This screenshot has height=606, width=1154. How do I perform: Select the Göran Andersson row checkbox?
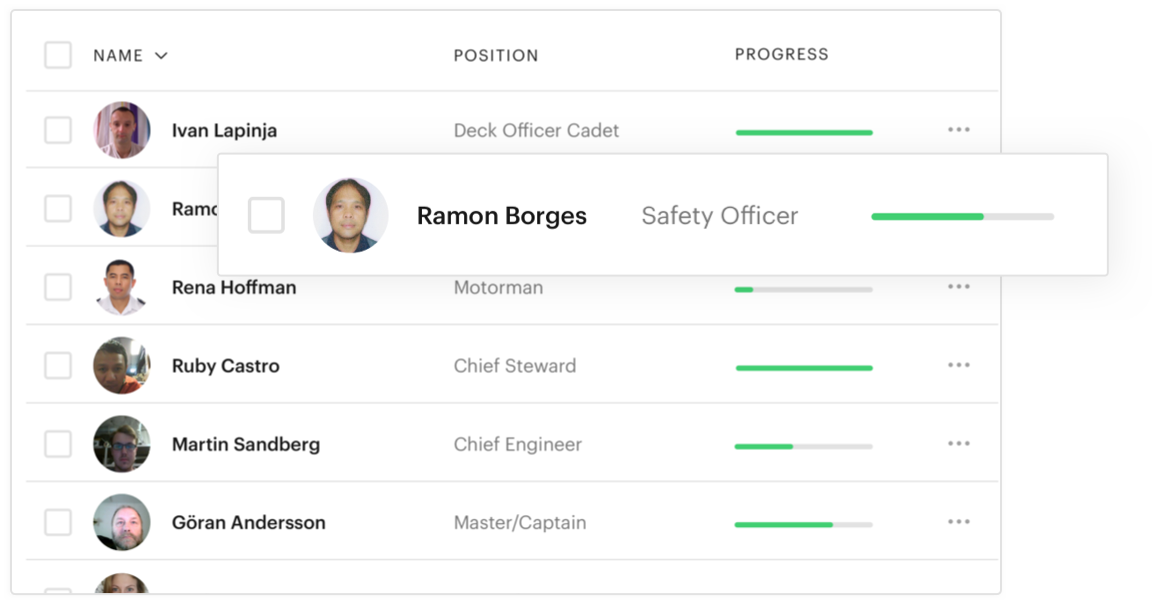point(58,522)
